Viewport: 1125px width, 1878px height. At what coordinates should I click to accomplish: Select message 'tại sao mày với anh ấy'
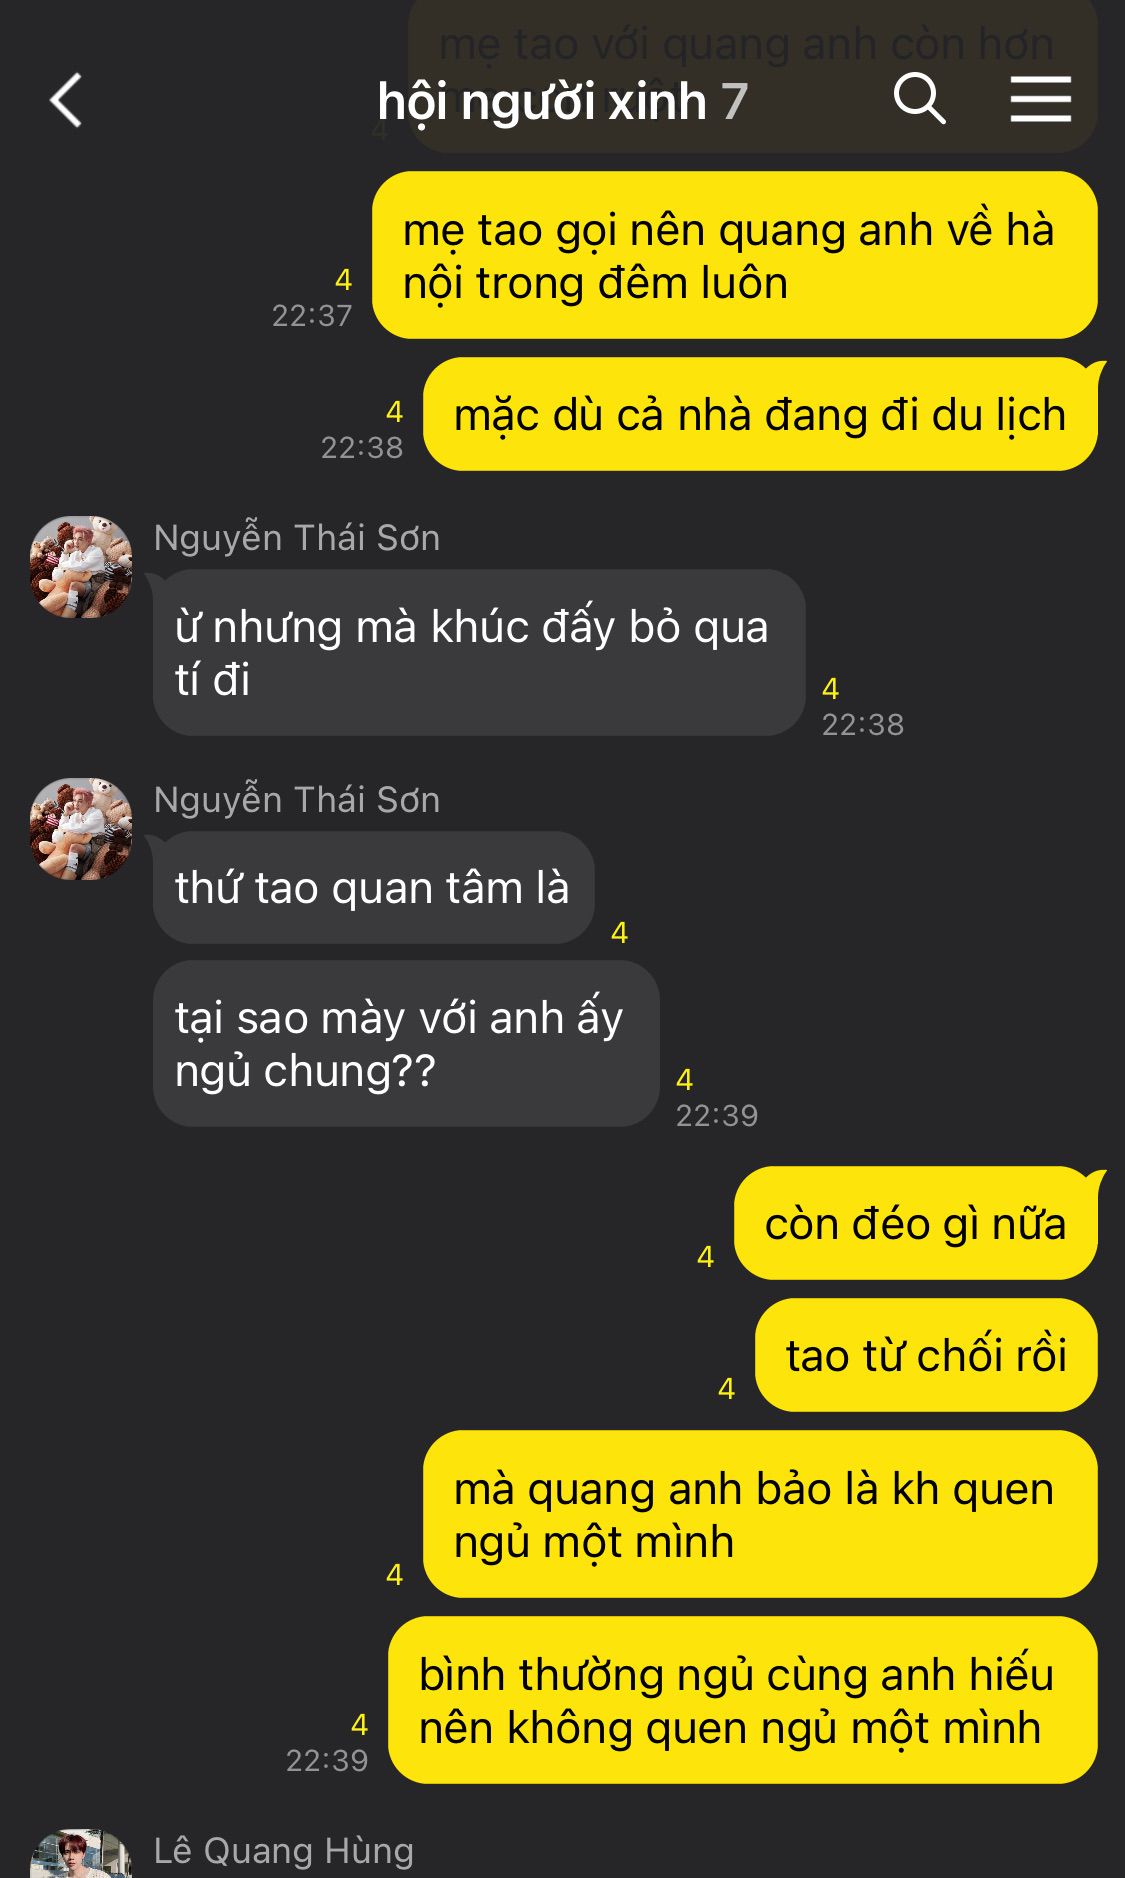(x=406, y=1044)
